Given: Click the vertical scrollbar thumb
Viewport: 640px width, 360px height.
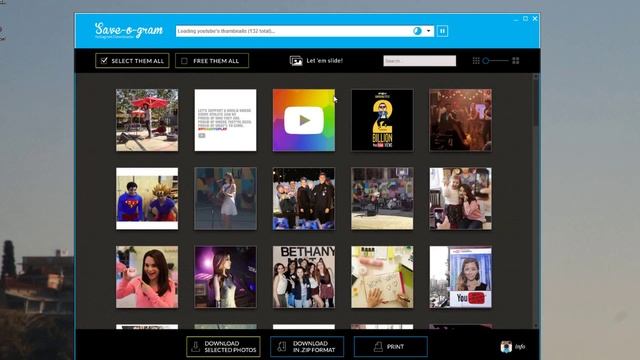Looking at the screenshot, I should tap(536, 102).
